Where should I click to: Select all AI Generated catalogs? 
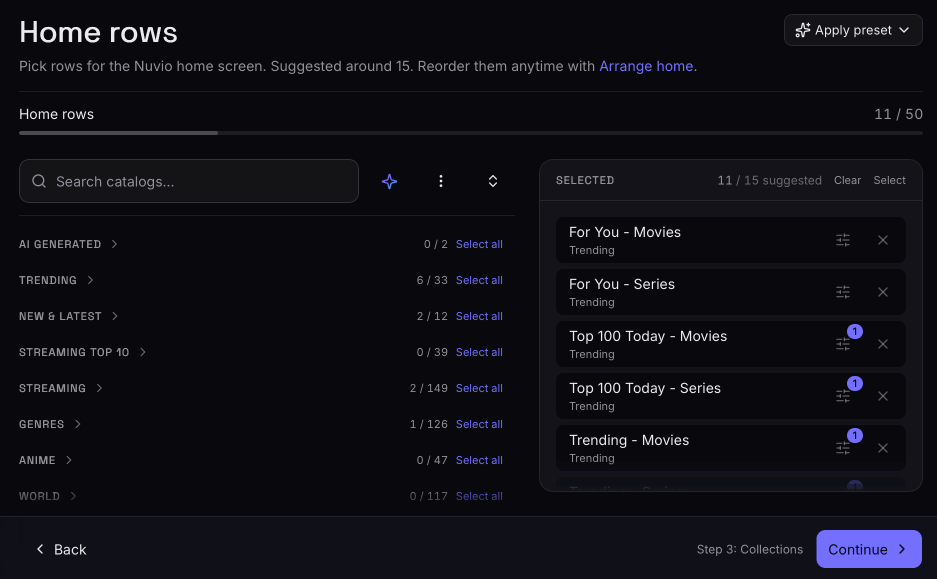(479, 244)
